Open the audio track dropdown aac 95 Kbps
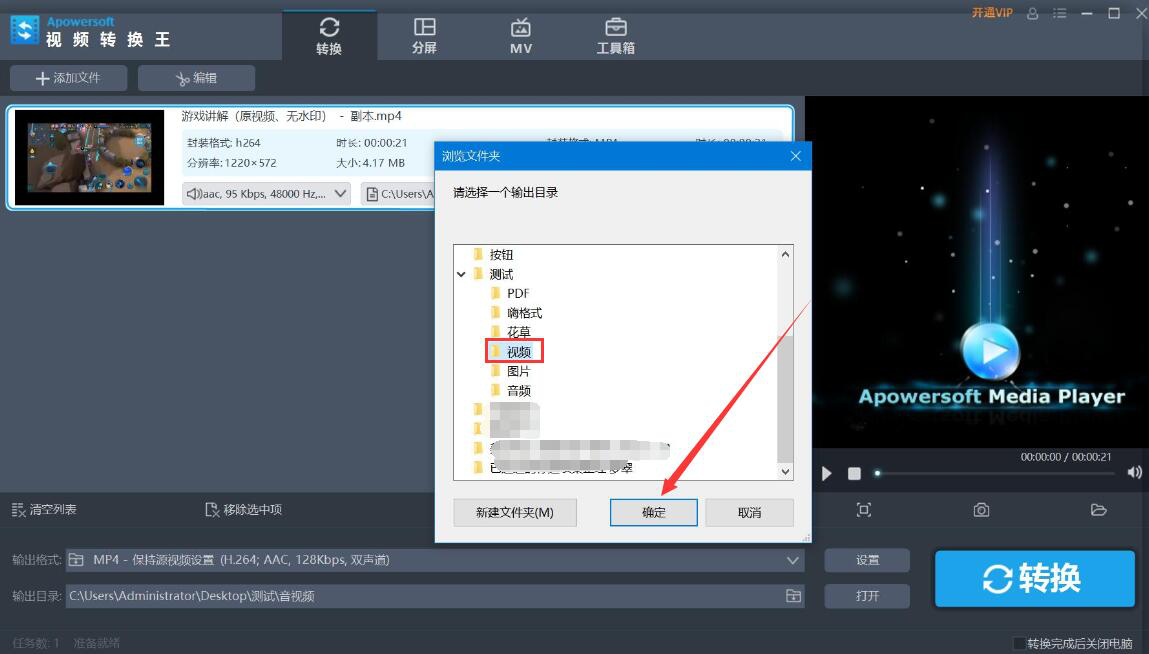Viewport: 1149px width, 654px height. (267, 194)
